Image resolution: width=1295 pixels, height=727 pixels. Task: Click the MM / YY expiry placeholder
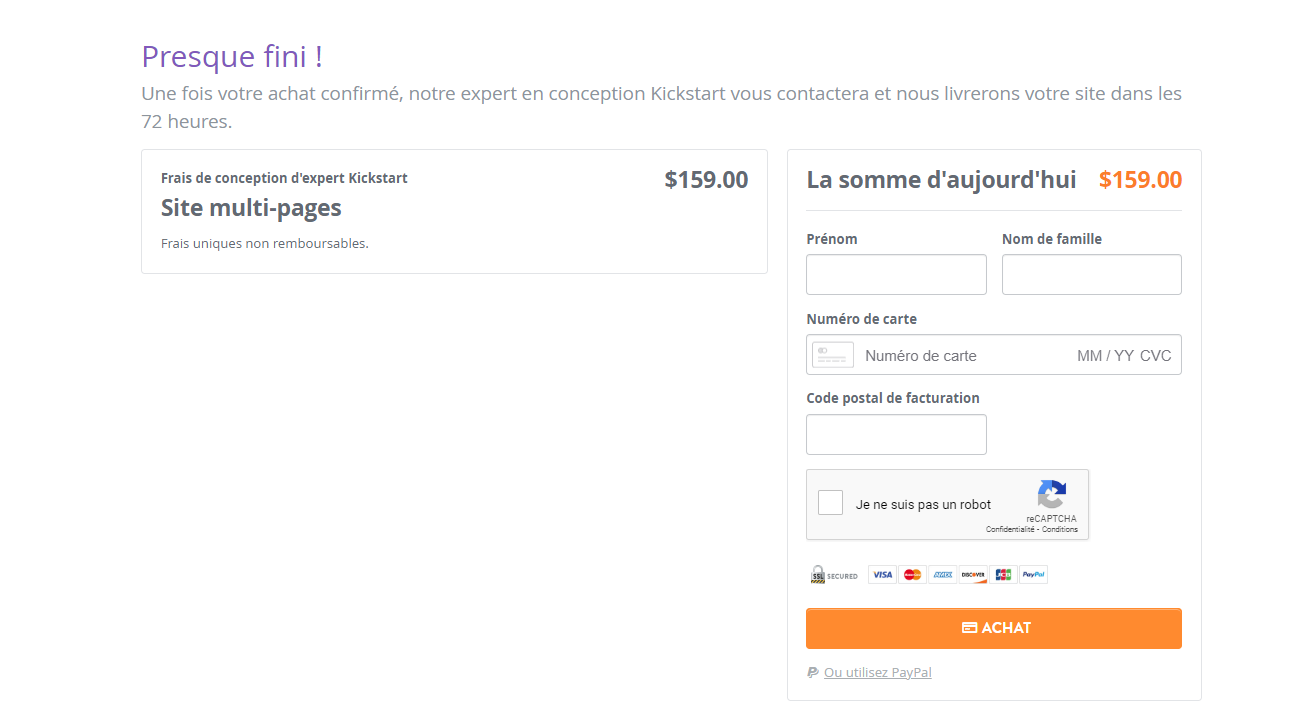point(1105,356)
